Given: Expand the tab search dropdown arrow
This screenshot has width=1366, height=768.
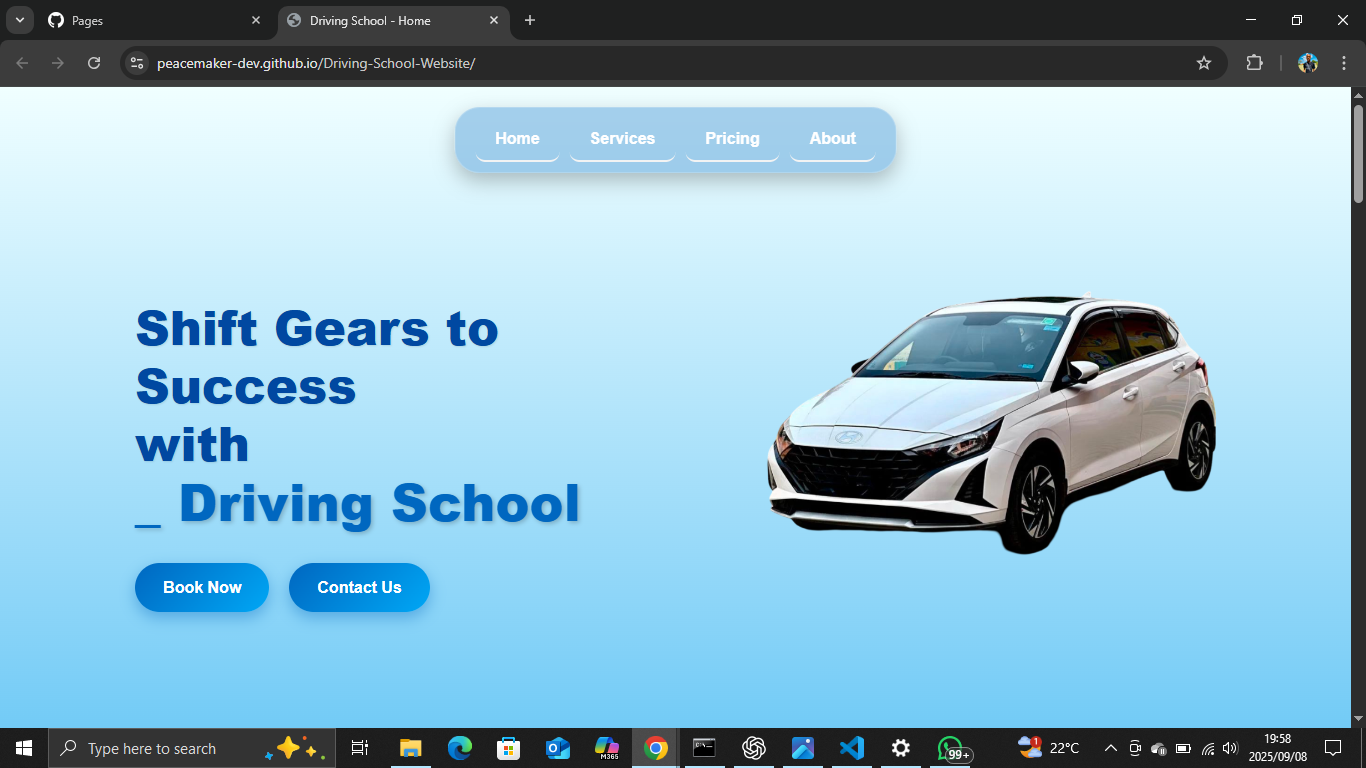Looking at the screenshot, I should coord(19,20).
